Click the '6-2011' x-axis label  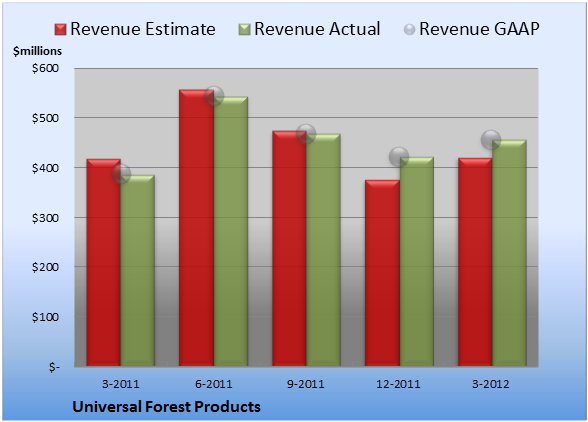click(214, 384)
